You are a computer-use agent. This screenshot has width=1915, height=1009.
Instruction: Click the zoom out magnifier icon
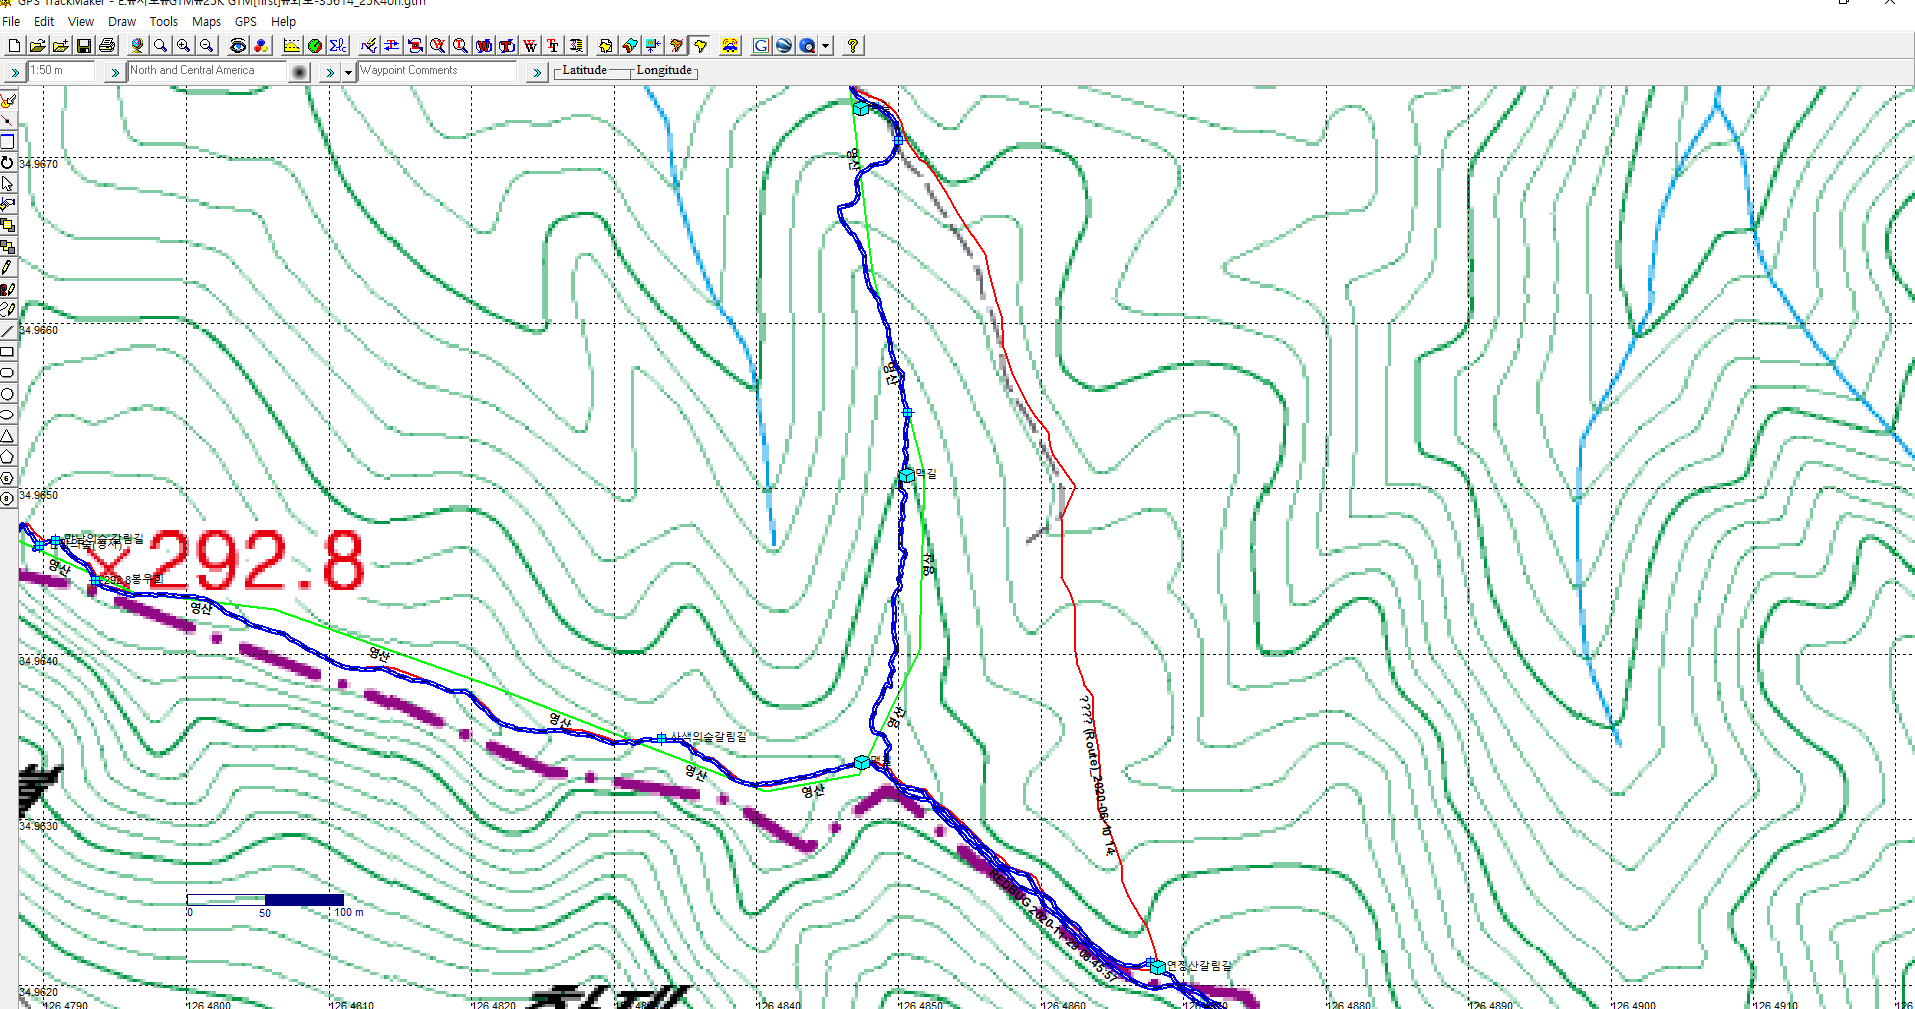pyautogui.click(x=206, y=45)
